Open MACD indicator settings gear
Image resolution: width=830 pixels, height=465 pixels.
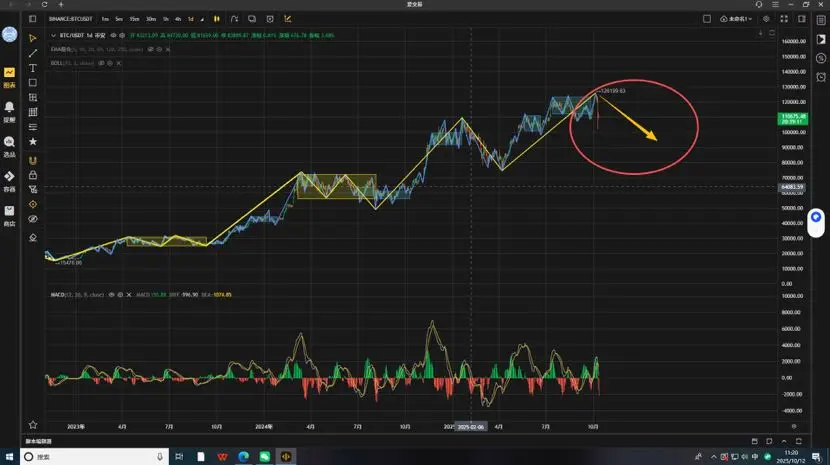[x=120, y=294]
